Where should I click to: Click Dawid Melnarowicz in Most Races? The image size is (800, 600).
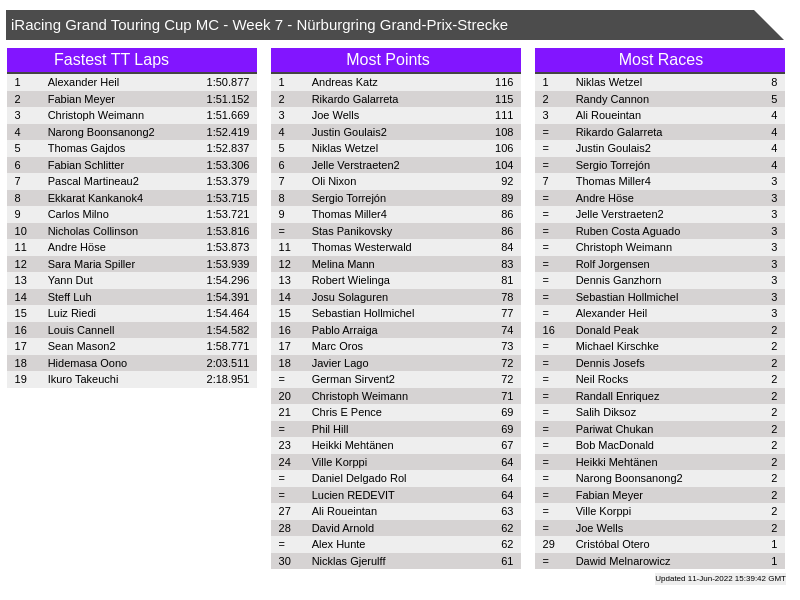tap(622, 561)
